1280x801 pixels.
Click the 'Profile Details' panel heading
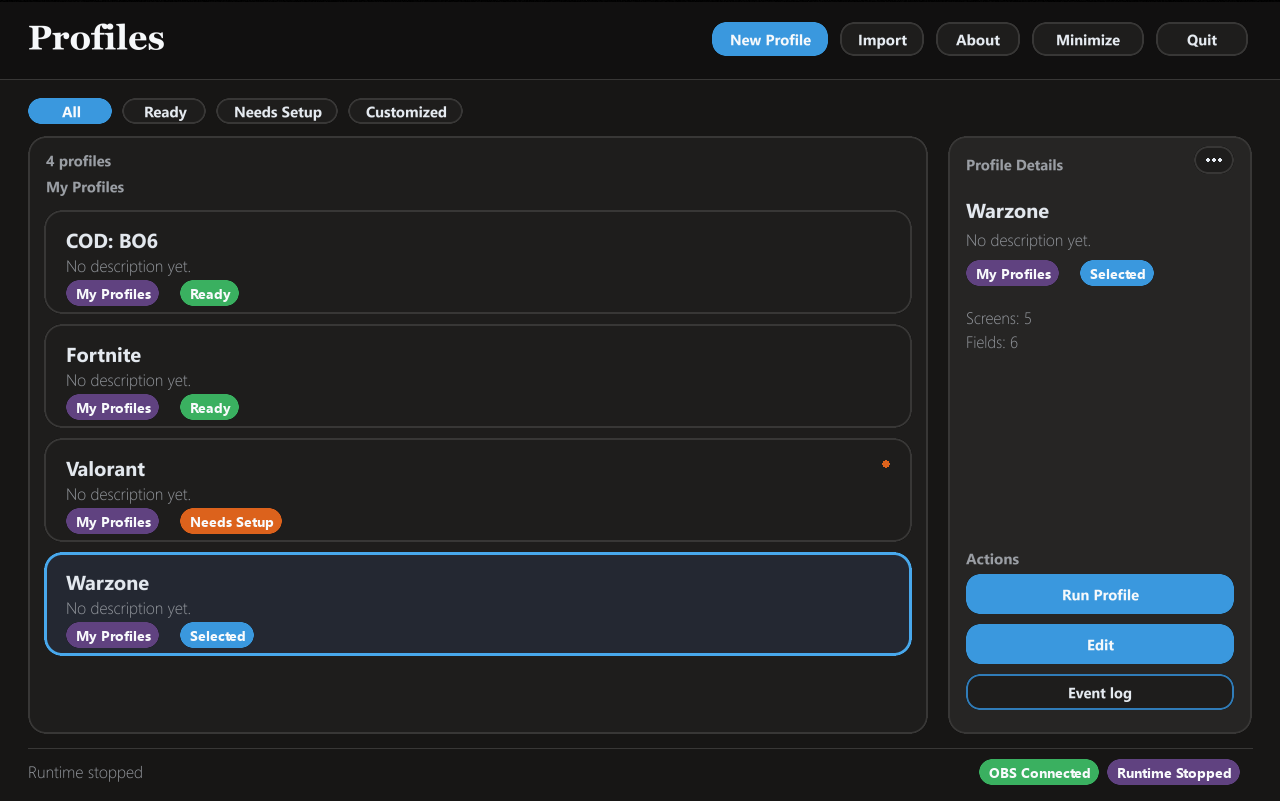pyautogui.click(x=1014, y=165)
